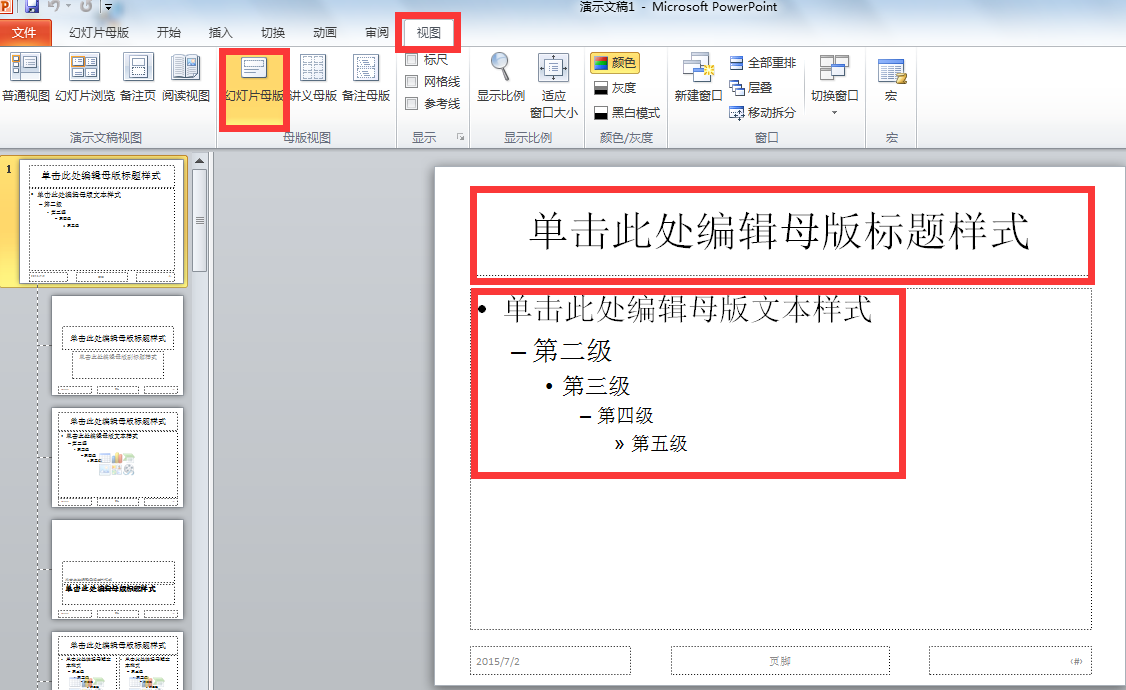Click fourth level text 第四级
Screen dimensions: 1126x690
coord(625,416)
